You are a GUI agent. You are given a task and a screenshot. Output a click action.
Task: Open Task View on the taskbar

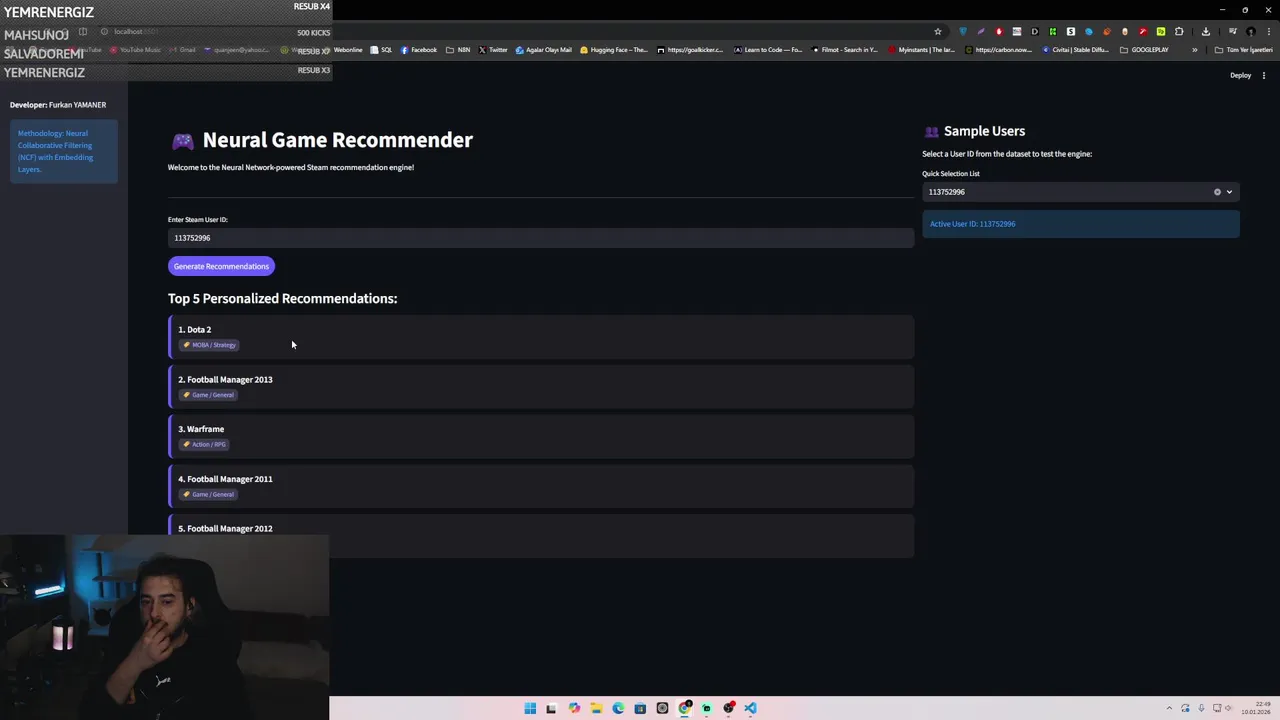pos(551,708)
